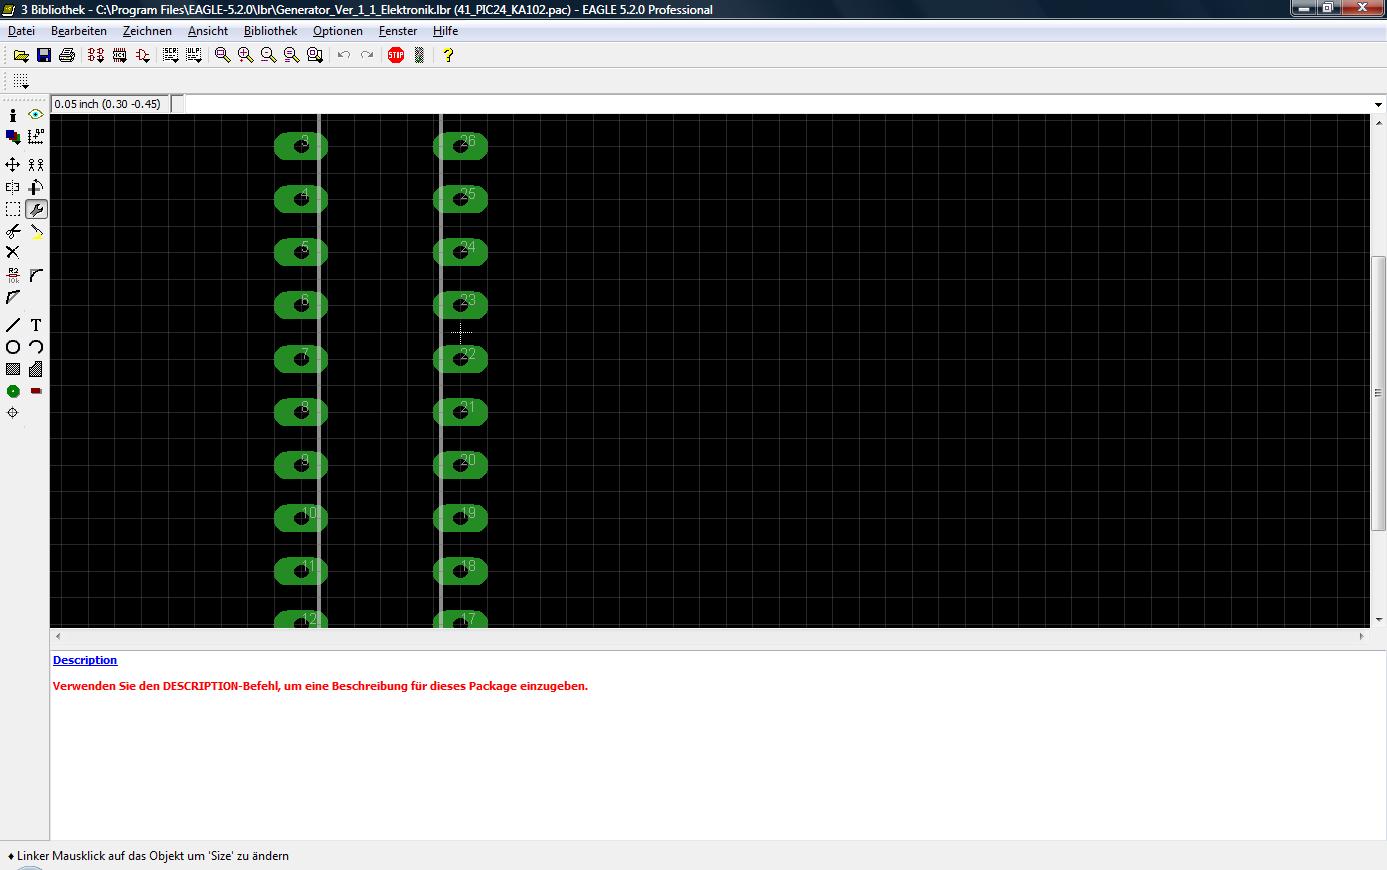Select the Polygon tool
This screenshot has width=1387, height=870.
(36, 369)
